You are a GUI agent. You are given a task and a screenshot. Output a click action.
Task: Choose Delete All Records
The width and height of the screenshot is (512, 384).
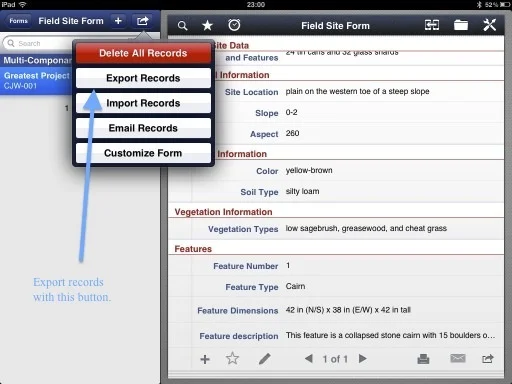143,53
